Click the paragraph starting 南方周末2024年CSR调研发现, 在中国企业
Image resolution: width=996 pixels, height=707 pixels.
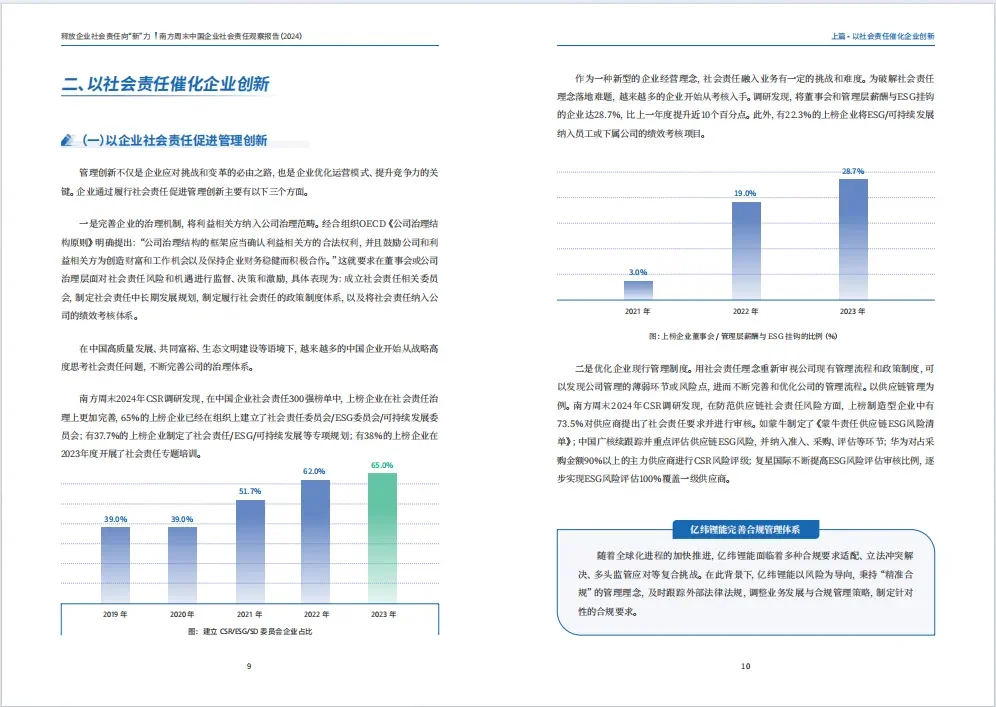[250, 426]
